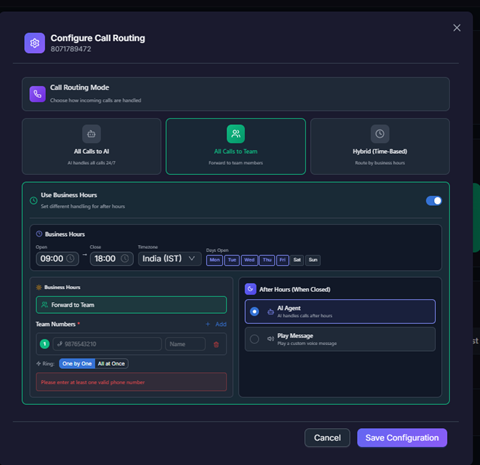The width and height of the screenshot is (480, 465).
Task: Click the purple phone icon in Call Routing Mode
Action: pyautogui.click(x=37, y=94)
